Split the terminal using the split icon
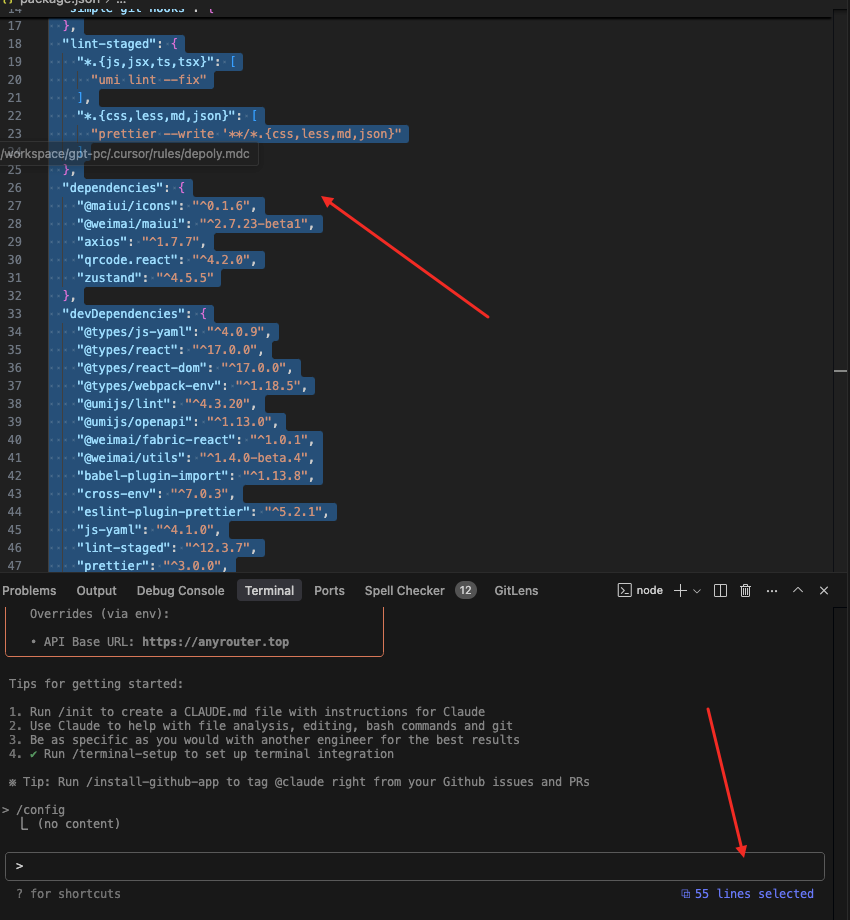Image resolution: width=850 pixels, height=920 pixels. pyautogui.click(x=719, y=590)
